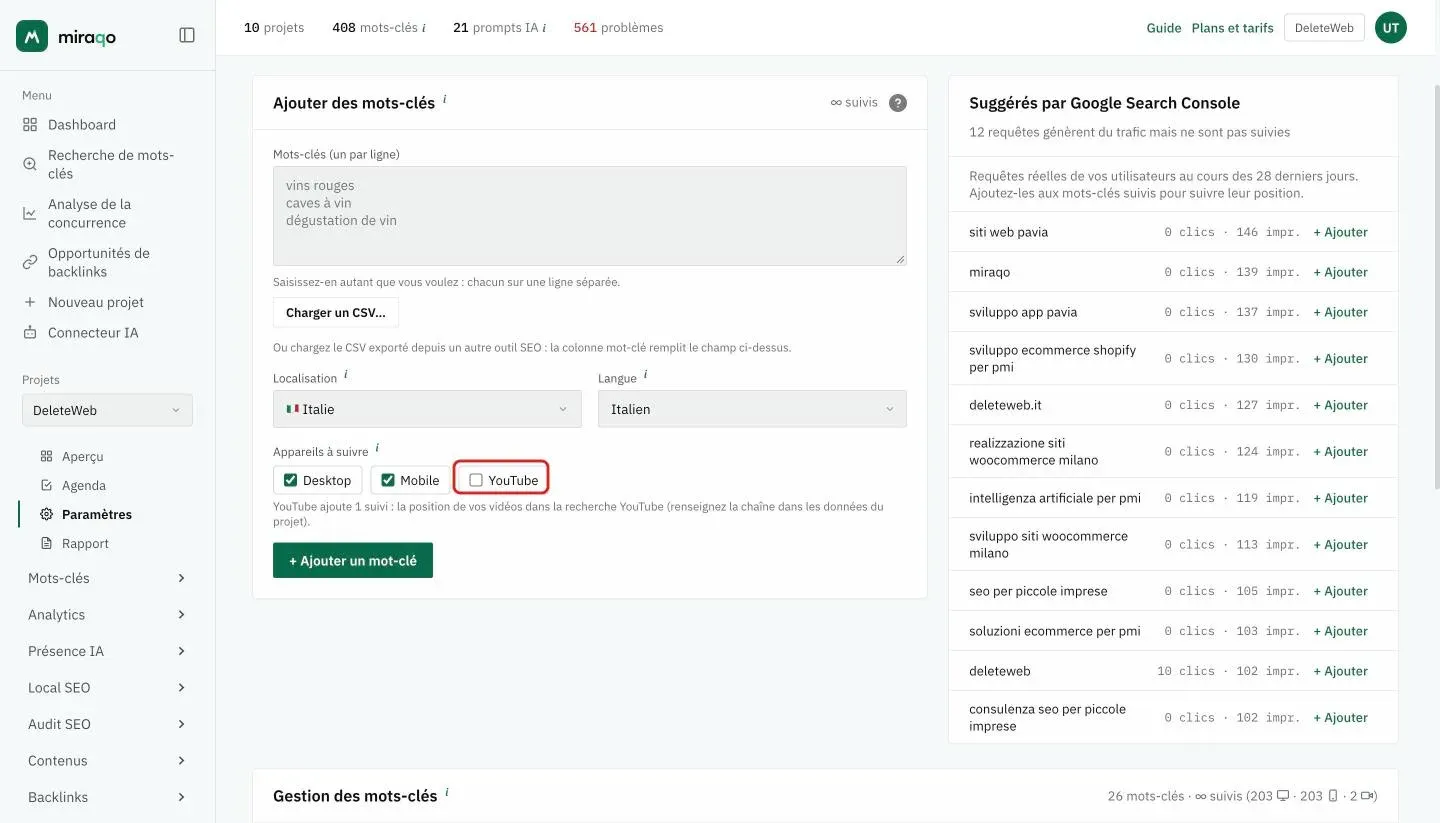Image resolution: width=1440 pixels, height=823 pixels.
Task: Expand the Backlinks sidebar section
Action: point(107,797)
